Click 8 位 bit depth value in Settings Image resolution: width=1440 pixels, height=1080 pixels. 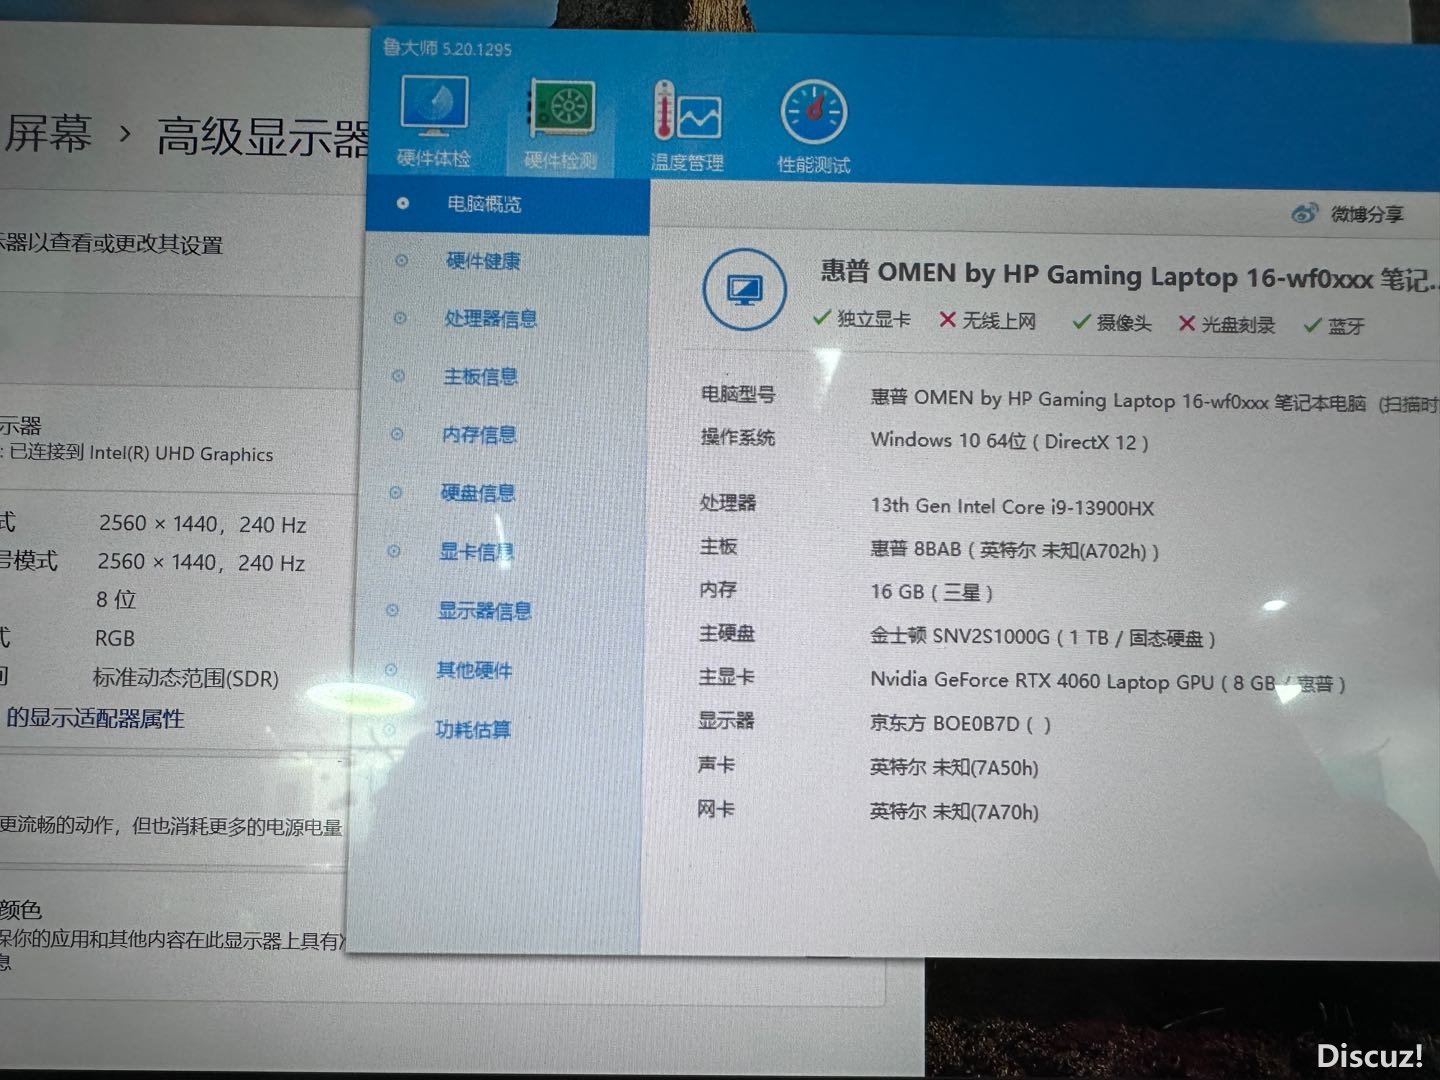pyautogui.click(x=116, y=599)
